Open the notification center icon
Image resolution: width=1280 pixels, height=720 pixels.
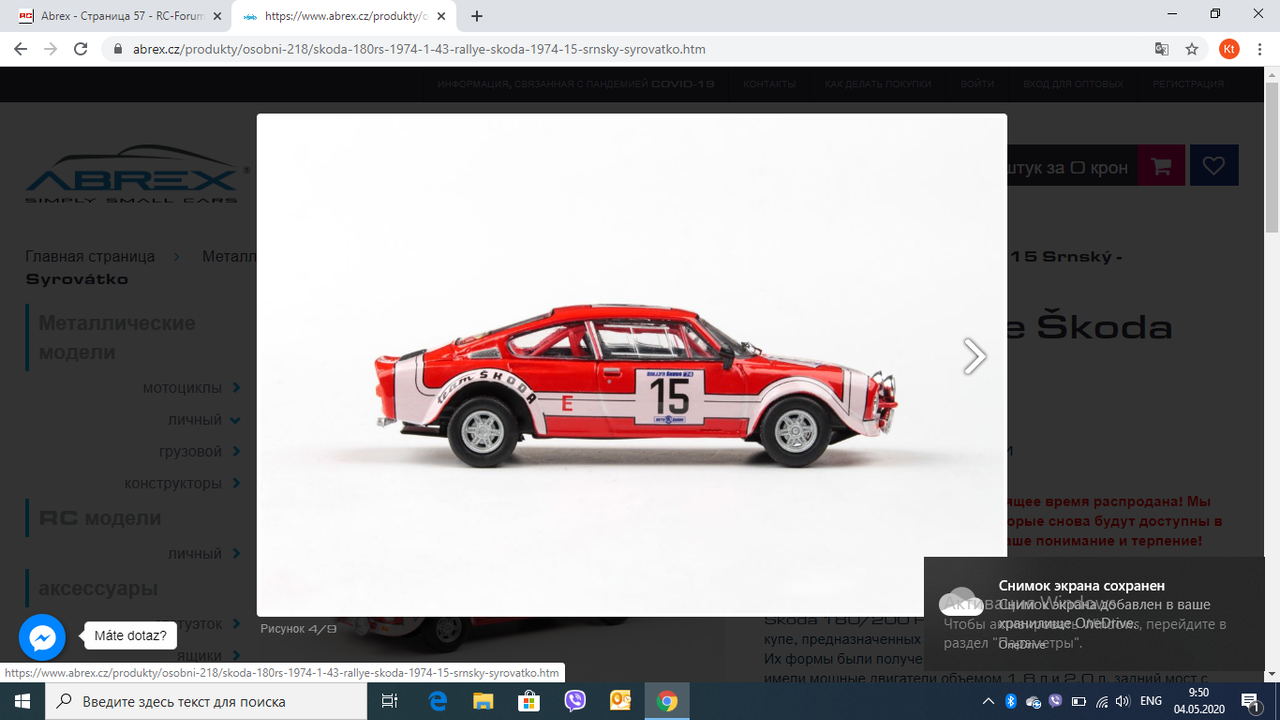tap(1251, 701)
